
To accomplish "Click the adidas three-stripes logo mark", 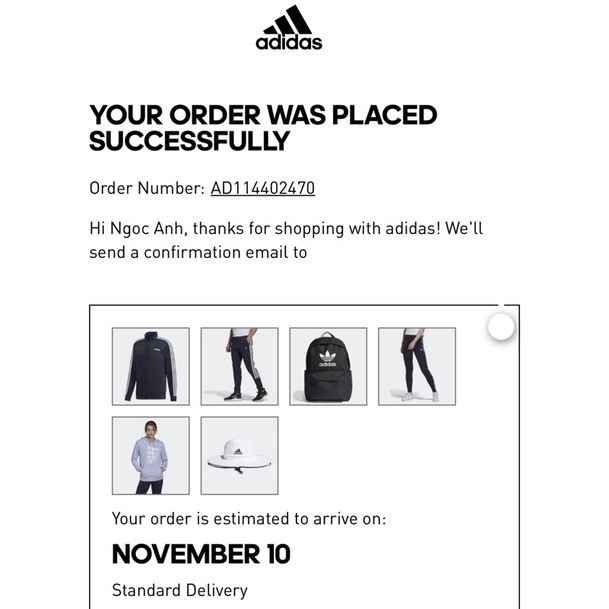I will (x=291, y=20).
